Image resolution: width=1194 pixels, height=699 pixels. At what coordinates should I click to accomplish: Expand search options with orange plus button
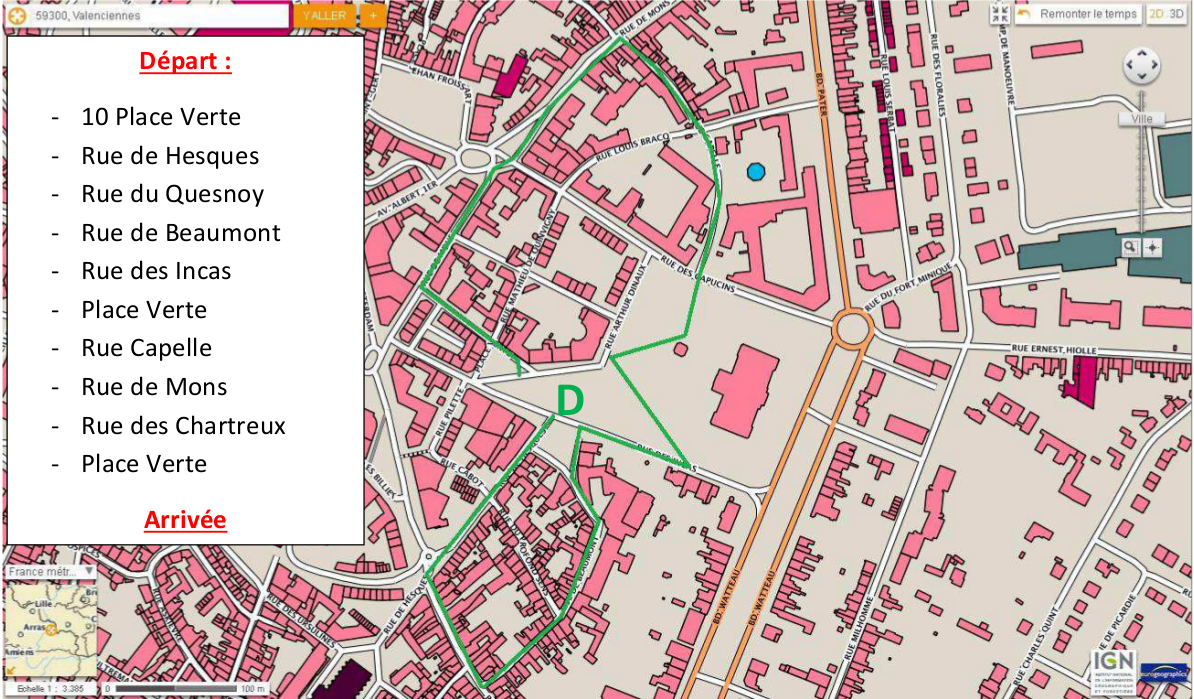[x=372, y=15]
